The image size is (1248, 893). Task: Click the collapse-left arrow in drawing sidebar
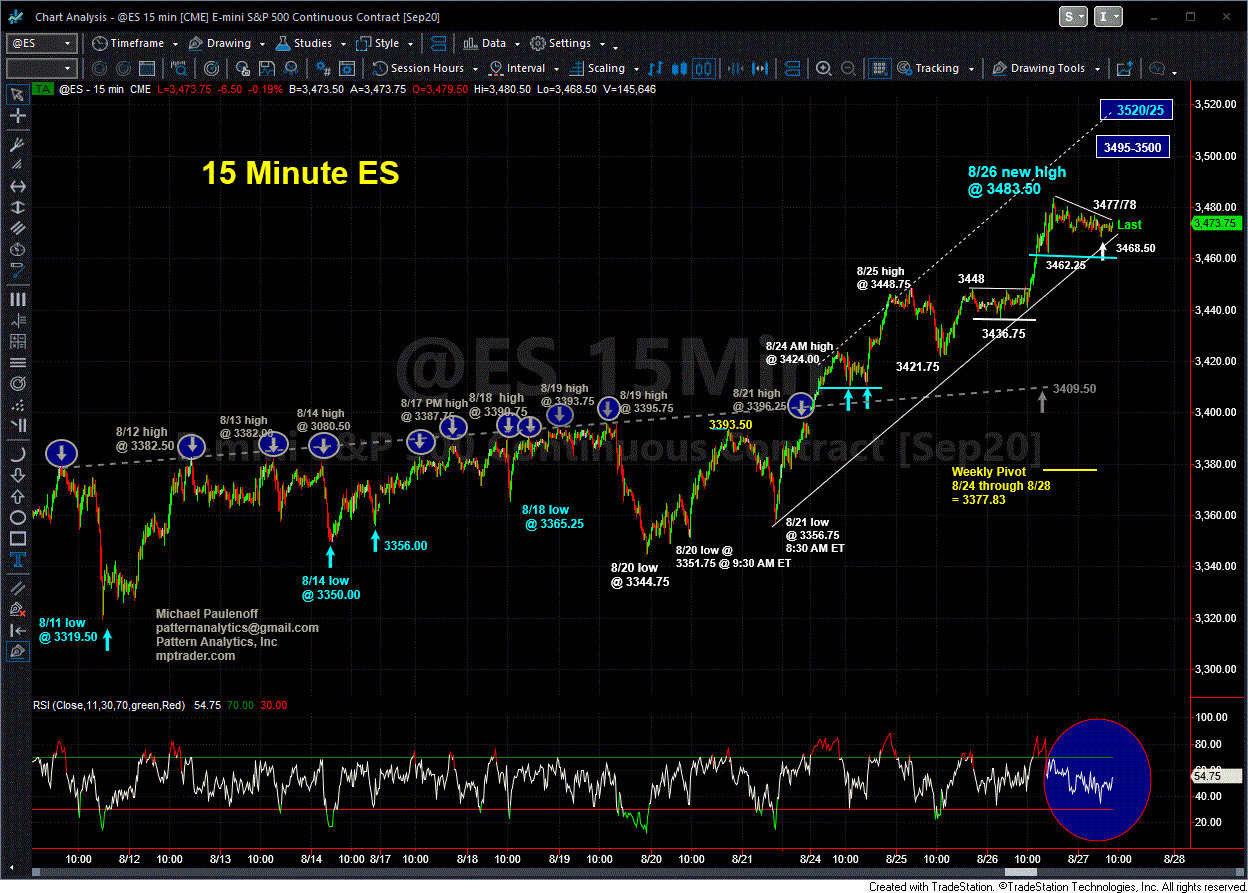pos(17,629)
